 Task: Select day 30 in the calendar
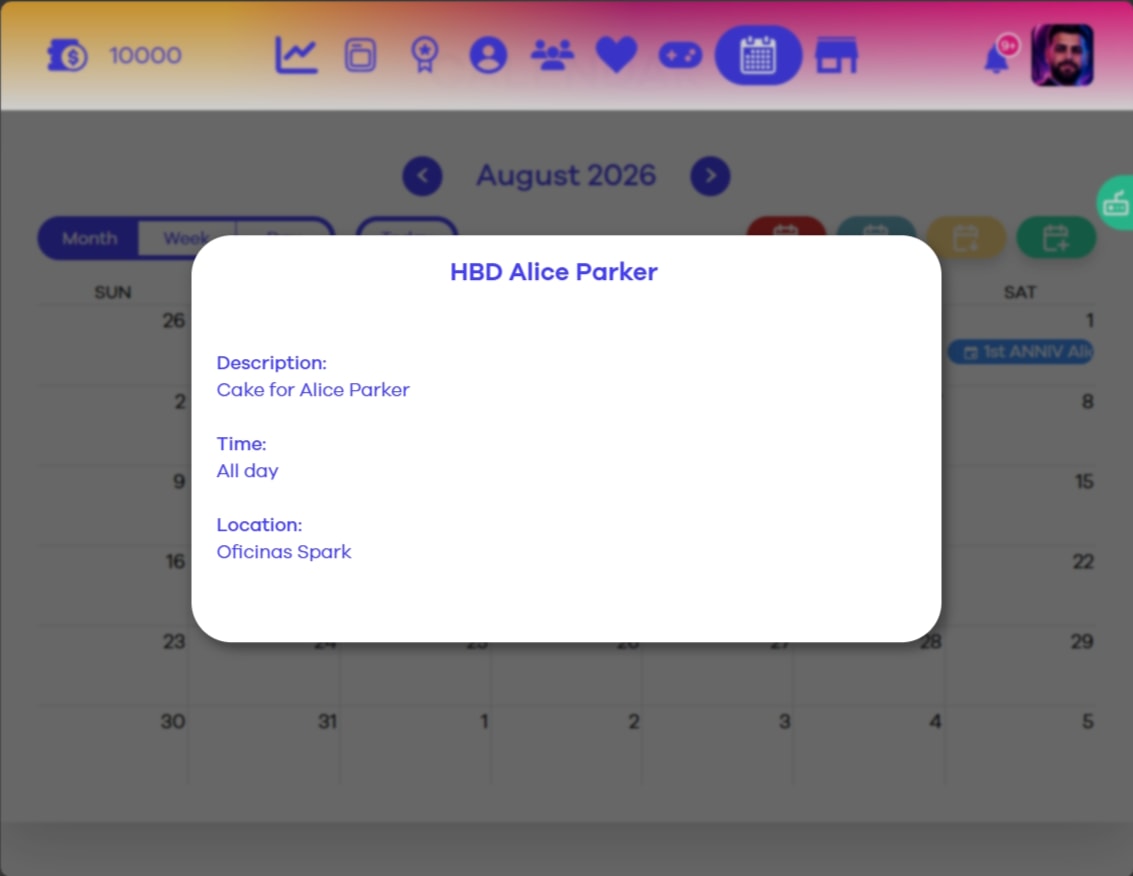(x=173, y=721)
